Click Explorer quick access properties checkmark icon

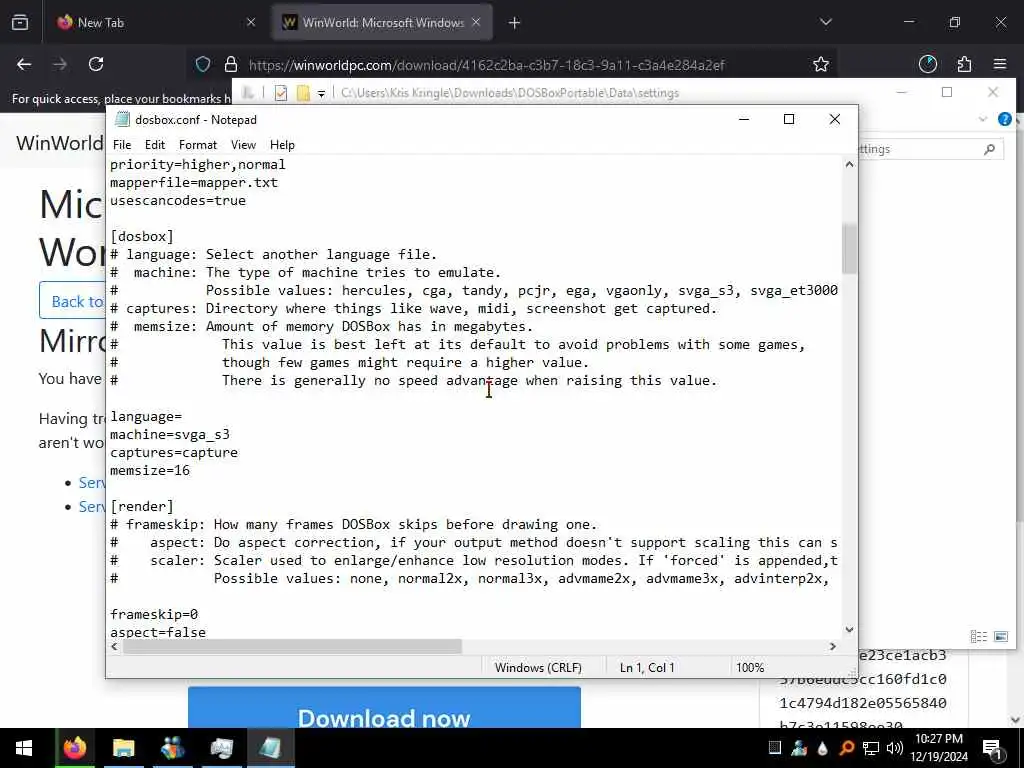tap(281, 93)
